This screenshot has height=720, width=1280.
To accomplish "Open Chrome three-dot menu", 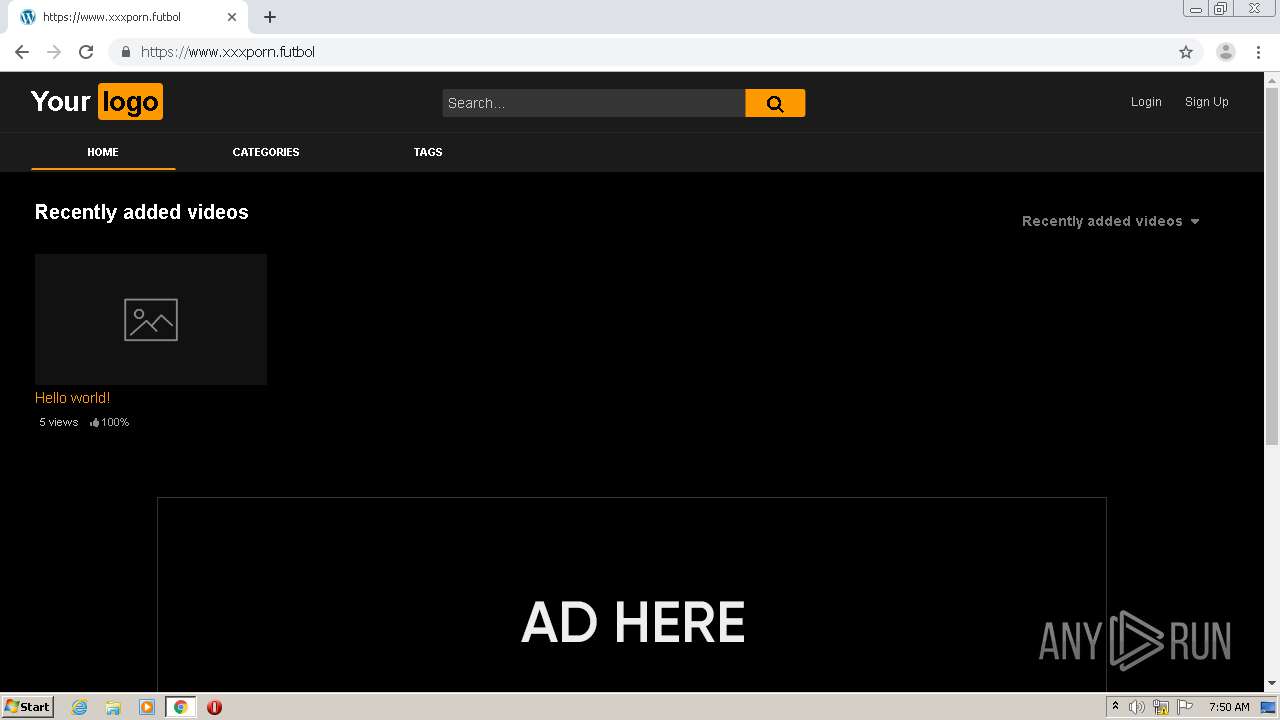I will click(1259, 52).
